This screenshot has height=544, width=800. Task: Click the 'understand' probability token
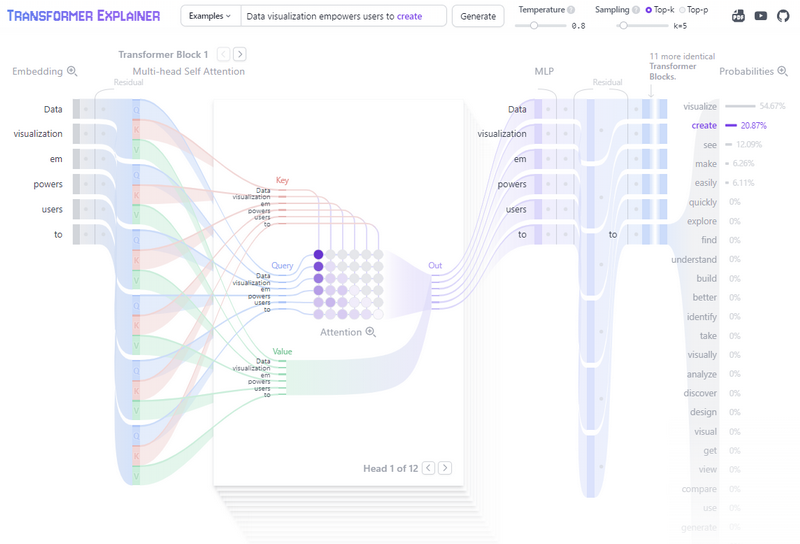click(x=694, y=259)
